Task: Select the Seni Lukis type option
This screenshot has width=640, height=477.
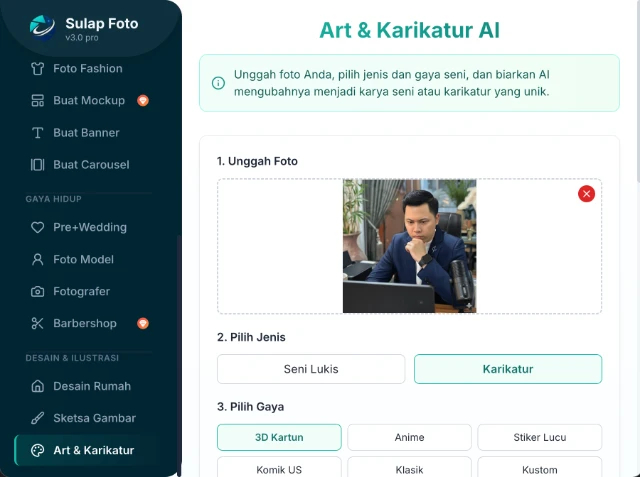Action: tap(311, 369)
